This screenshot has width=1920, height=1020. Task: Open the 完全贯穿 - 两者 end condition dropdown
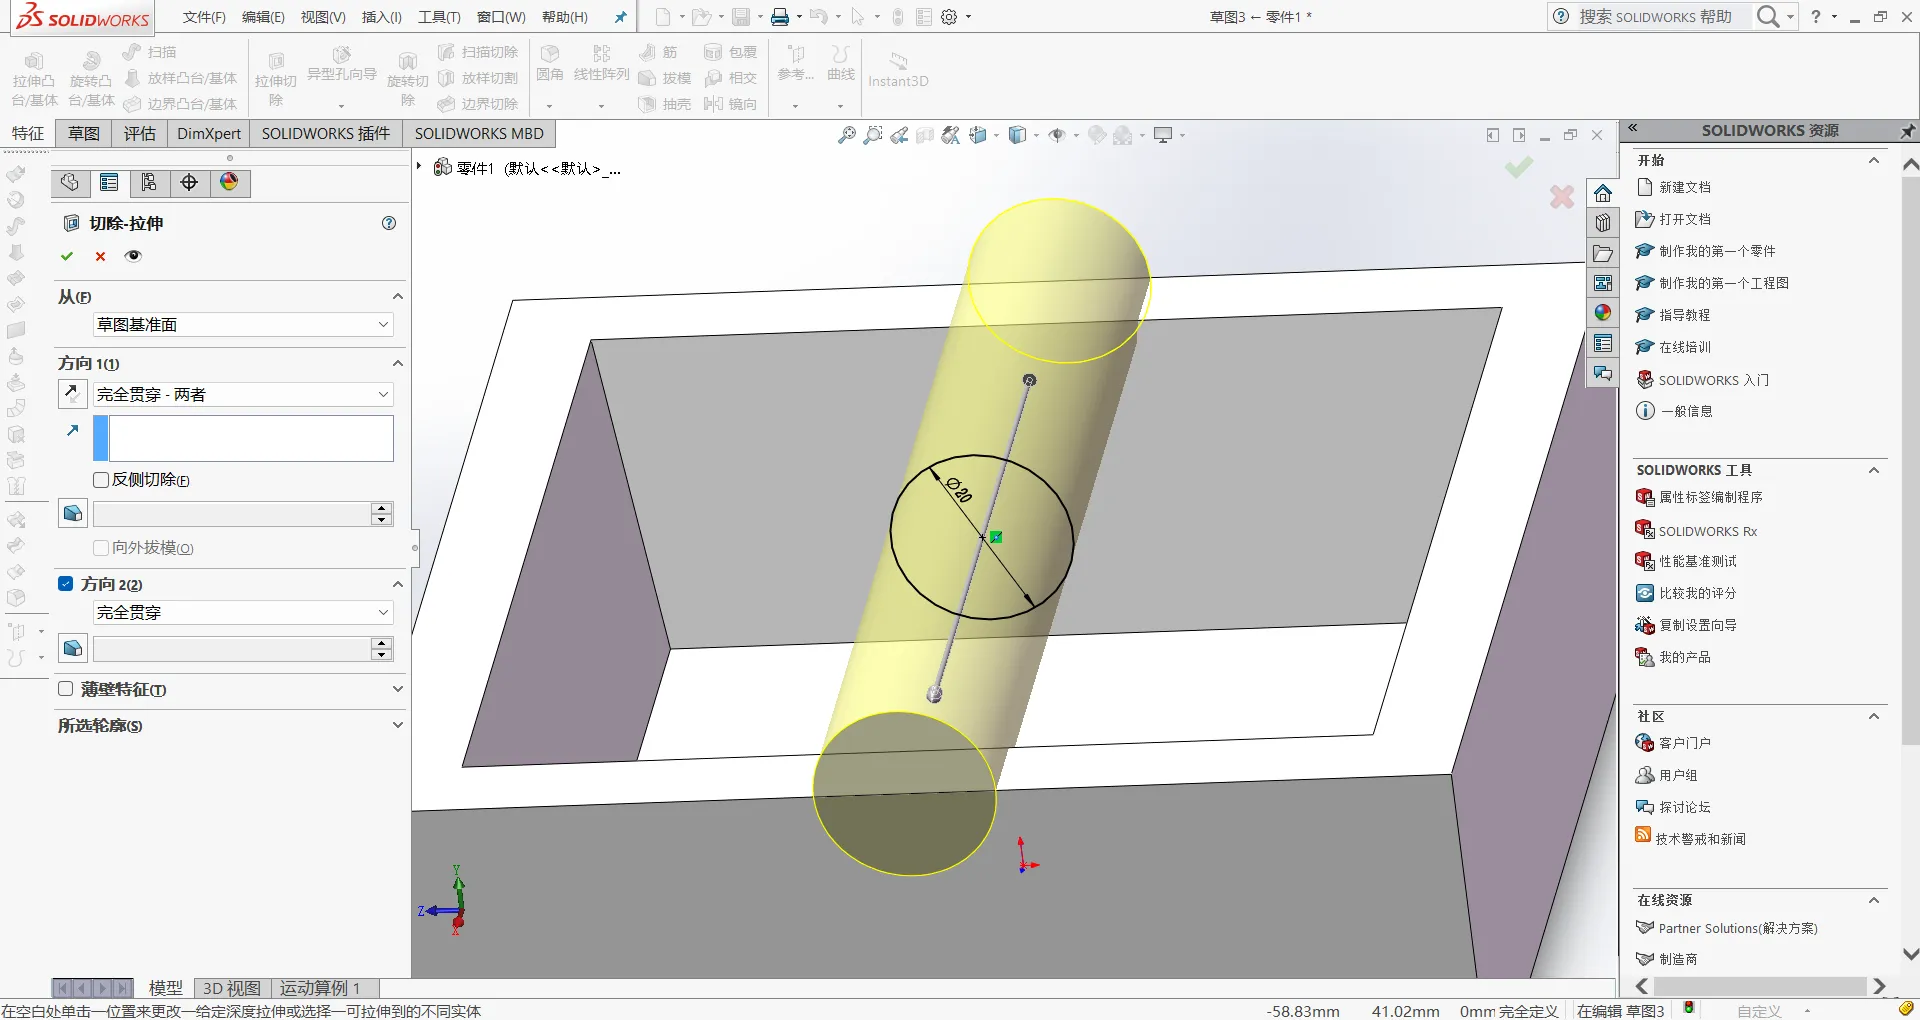[243, 395]
